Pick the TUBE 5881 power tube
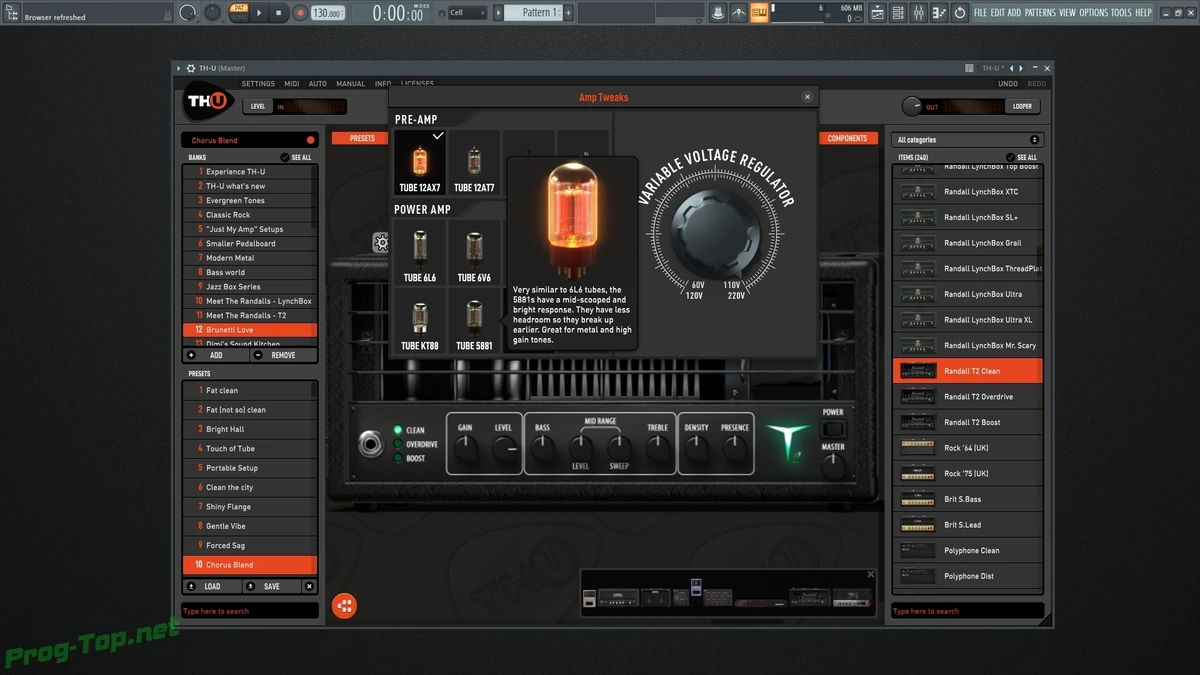 coord(474,322)
